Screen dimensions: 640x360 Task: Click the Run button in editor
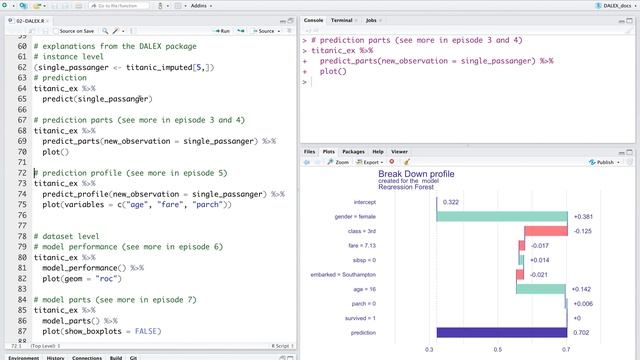[221, 31]
